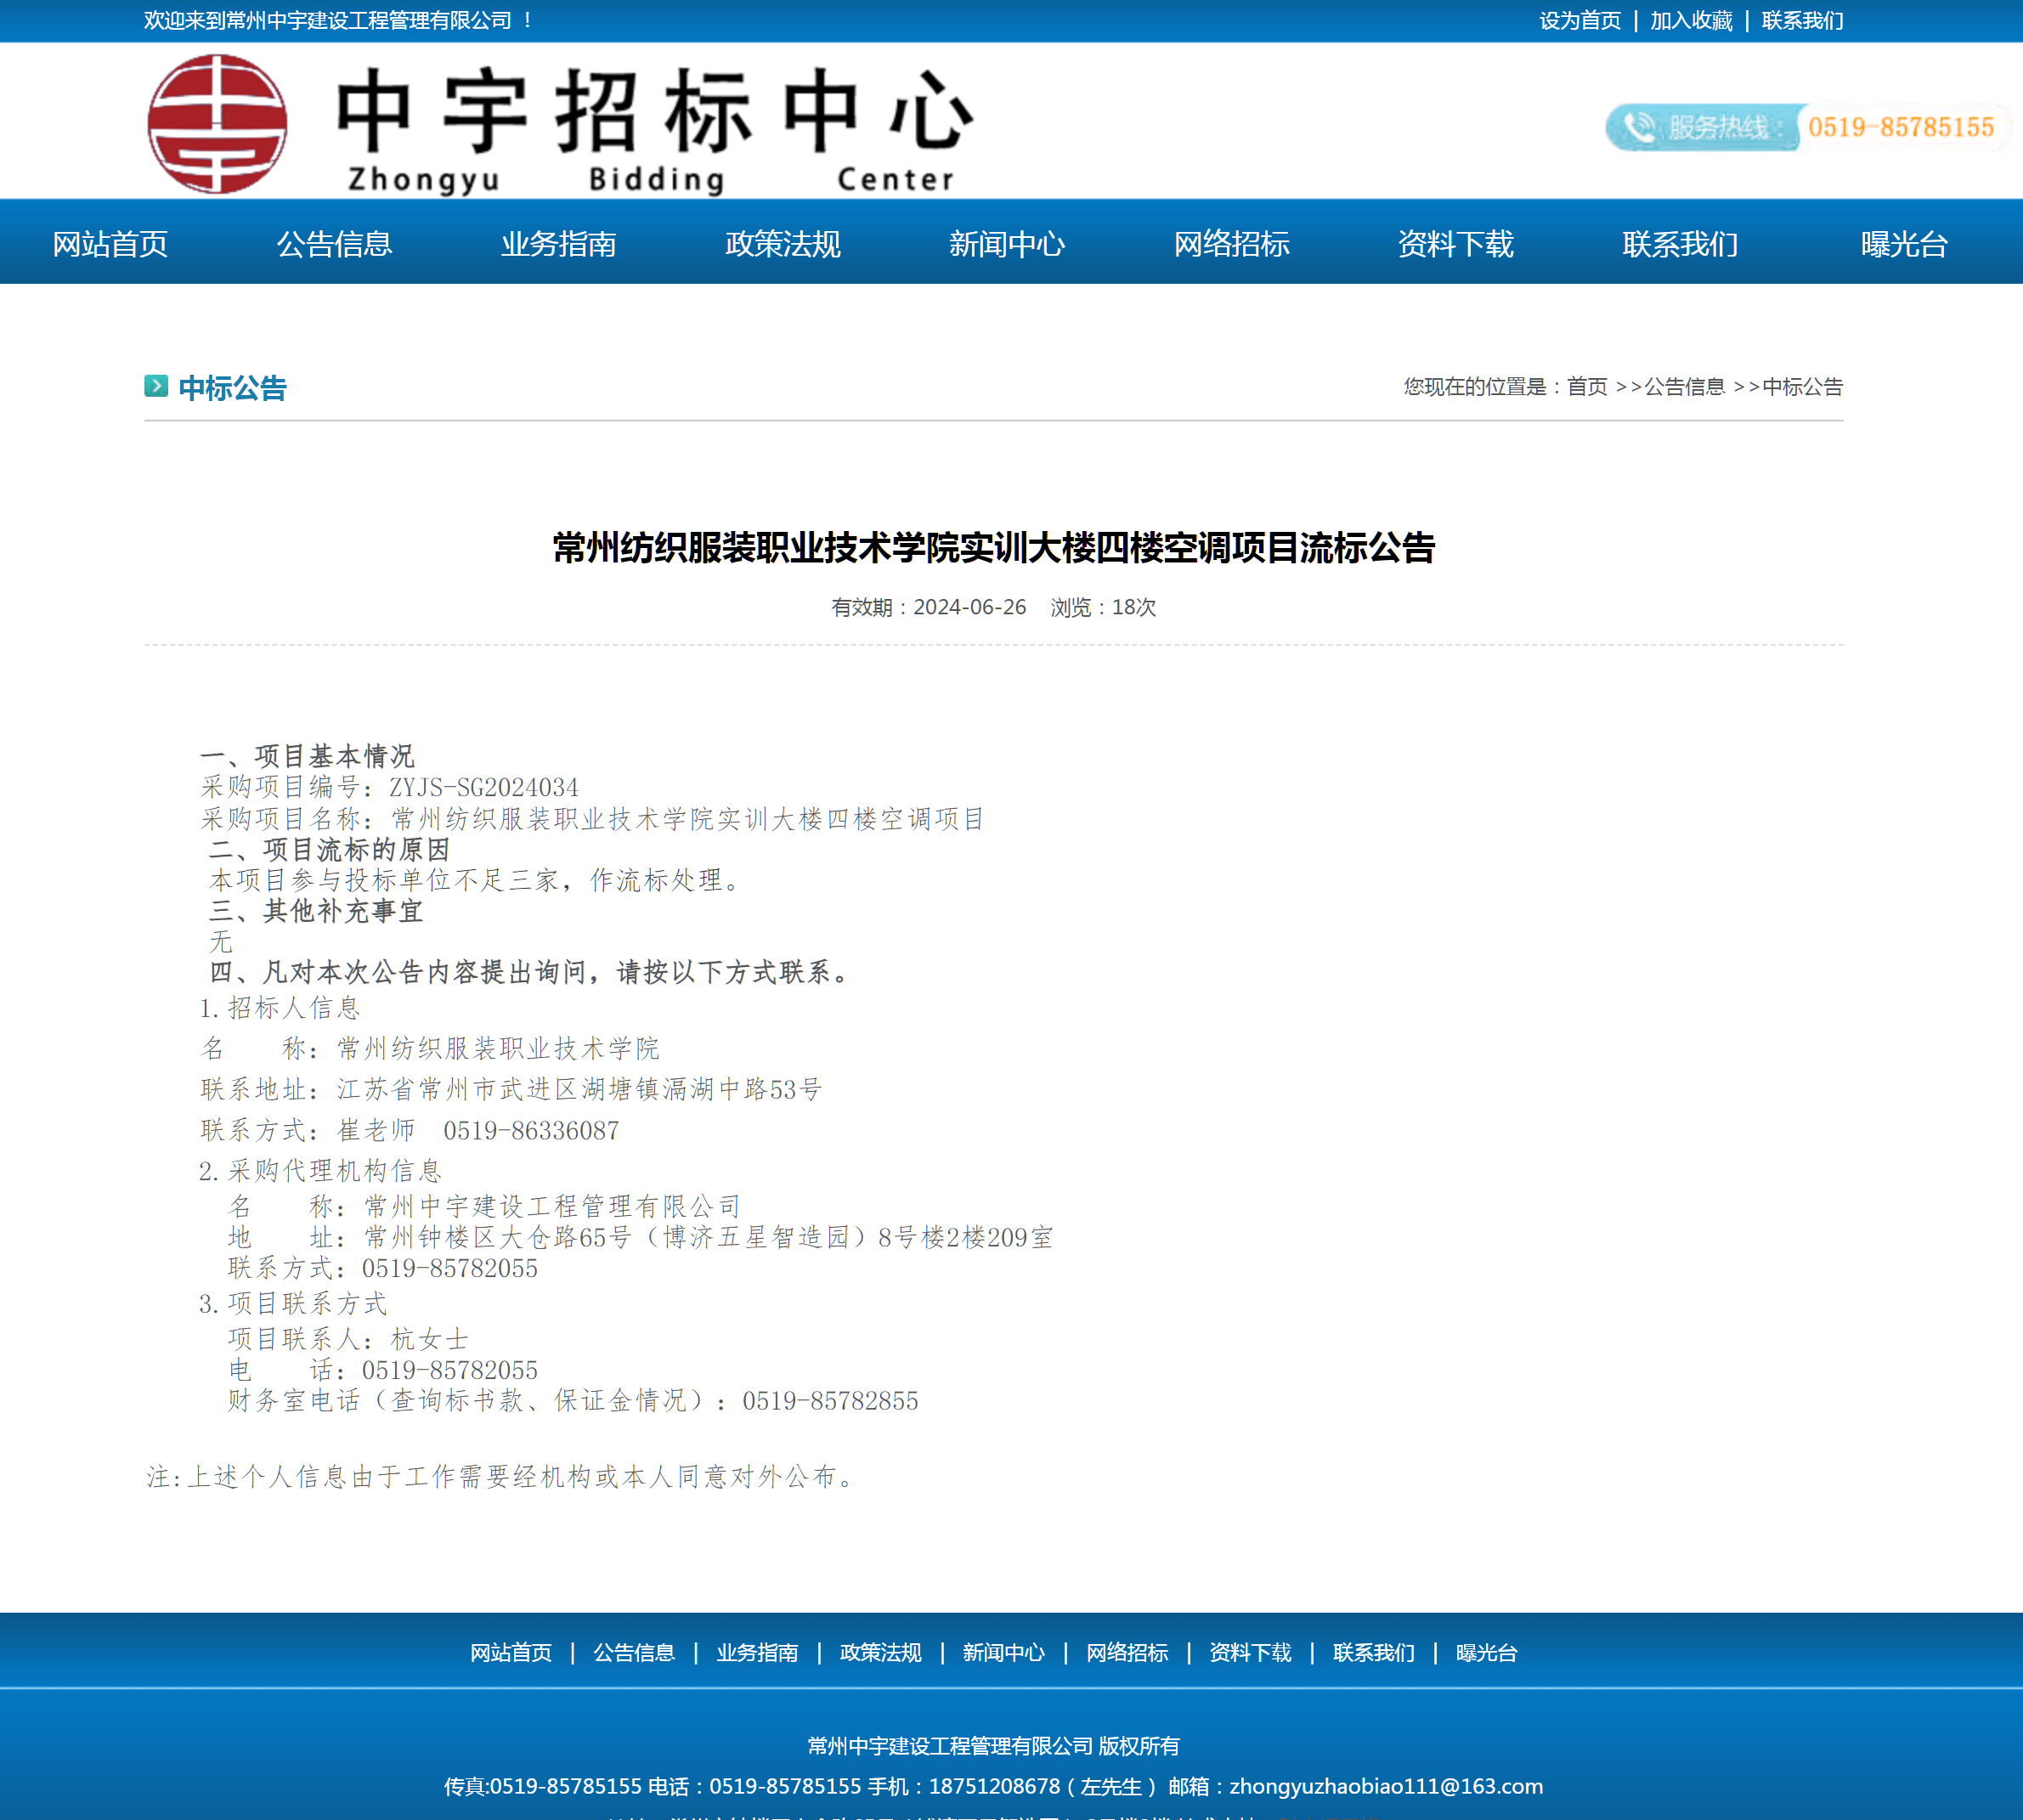2023x1820 pixels.
Task: Open 政策法规 in the main navigation
Action: [x=782, y=243]
